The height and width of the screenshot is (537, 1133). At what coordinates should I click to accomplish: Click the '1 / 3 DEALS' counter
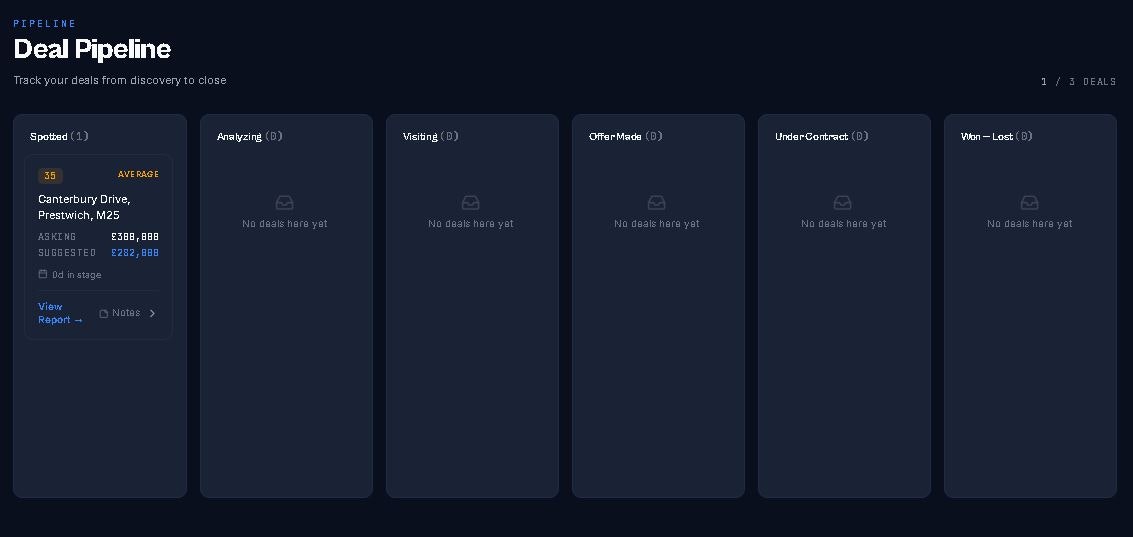(x=1078, y=82)
